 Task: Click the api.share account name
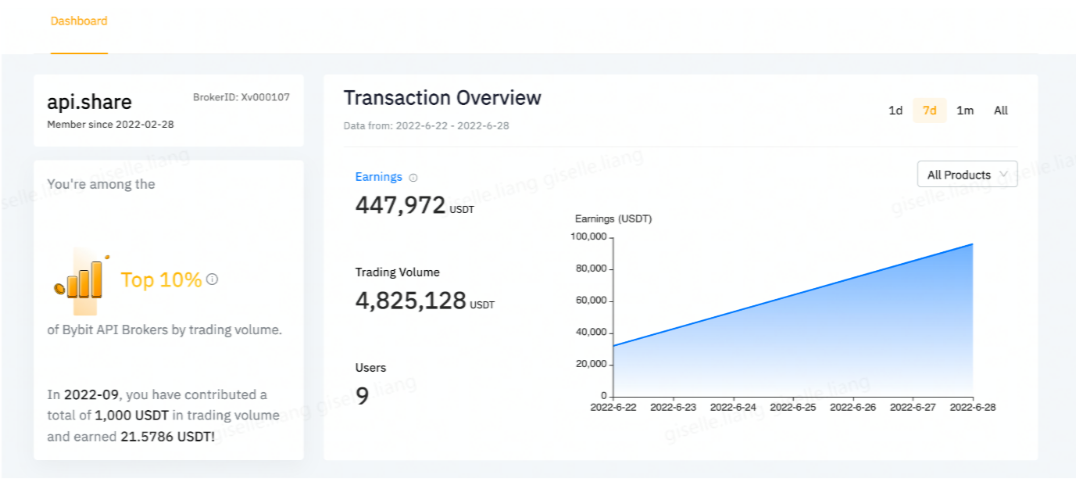89,102
